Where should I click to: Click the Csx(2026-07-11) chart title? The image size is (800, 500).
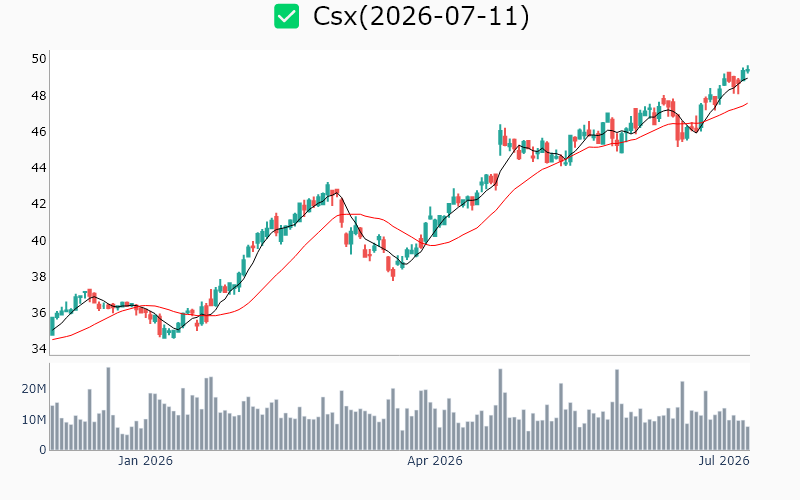421,16
